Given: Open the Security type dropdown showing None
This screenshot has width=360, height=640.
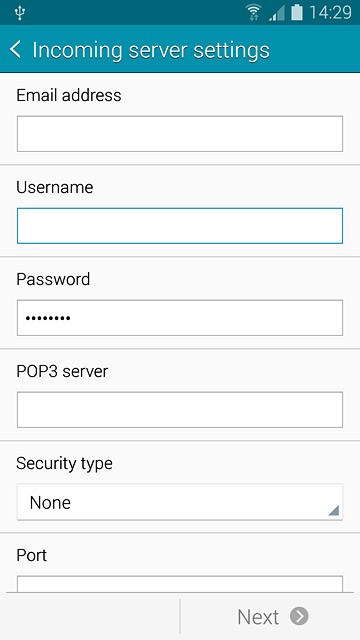Looking at the screenshot, I should (x=180, y=502).
